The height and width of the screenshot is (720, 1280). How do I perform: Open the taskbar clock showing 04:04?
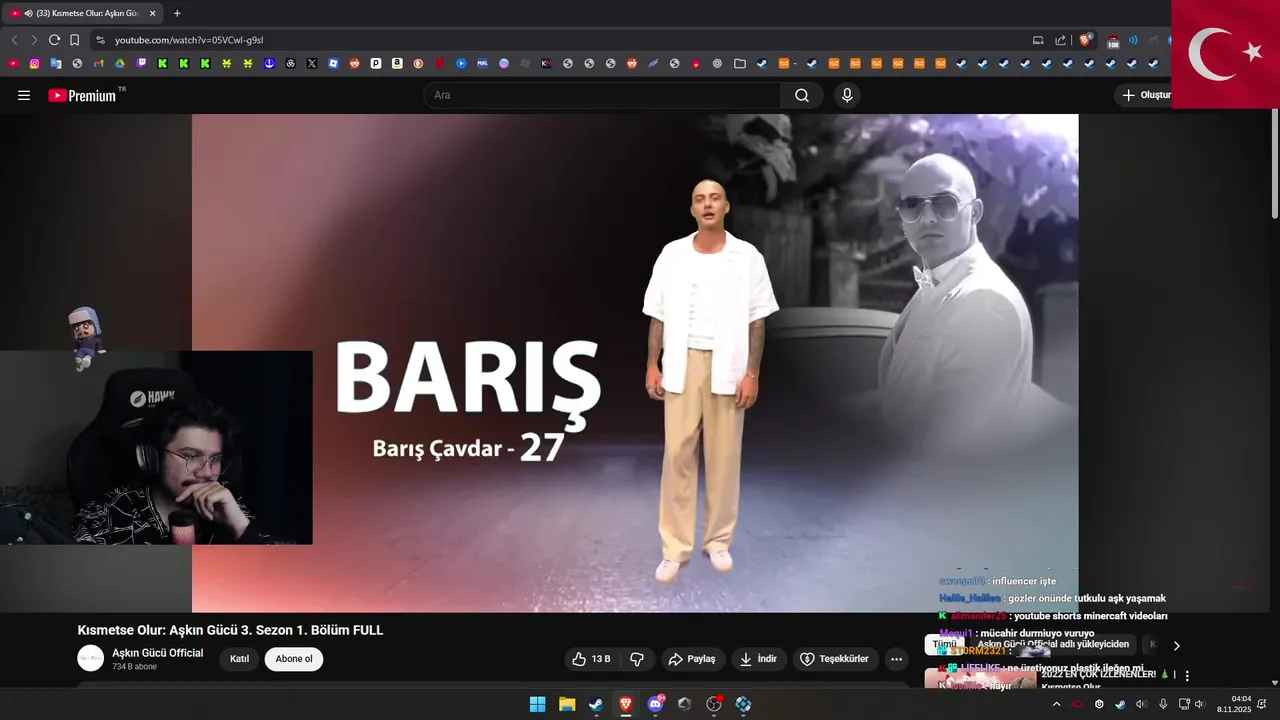(1233, 704)
